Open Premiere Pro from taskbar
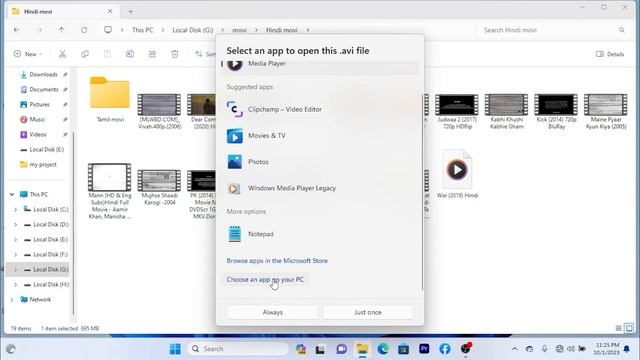Image resolution: width=640 pixels, height=360 pixels. (x=424, y=349)
